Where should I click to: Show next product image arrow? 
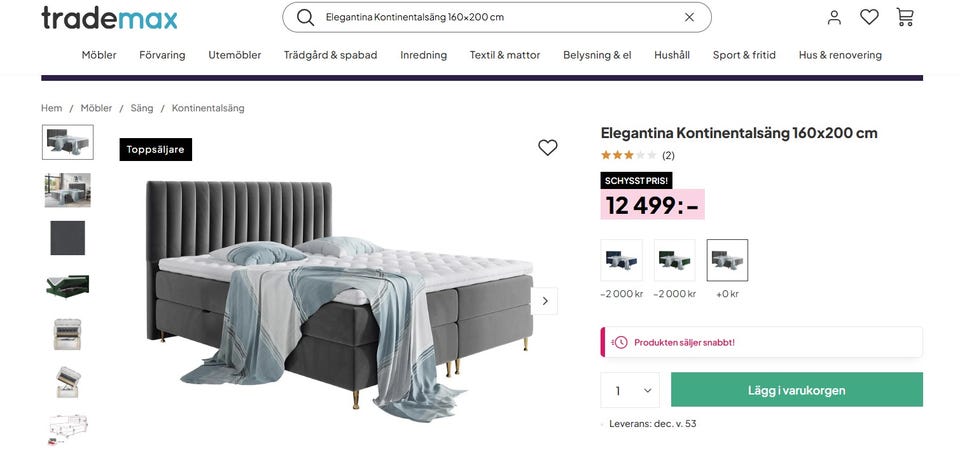click(x=545, y=301)
